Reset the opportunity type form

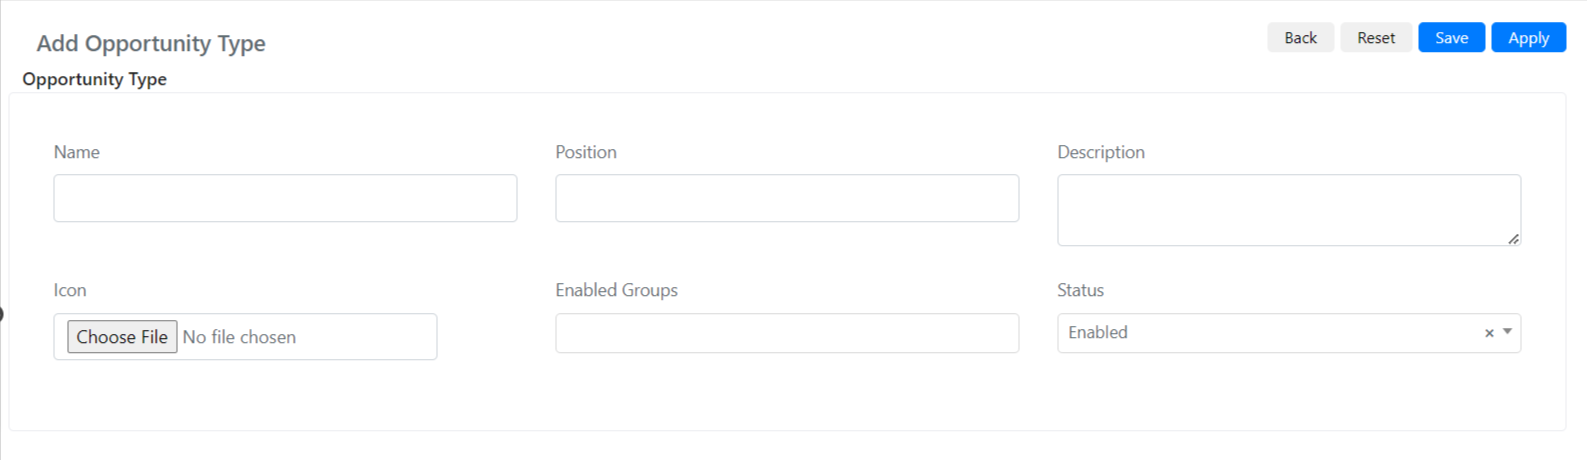1376,37
